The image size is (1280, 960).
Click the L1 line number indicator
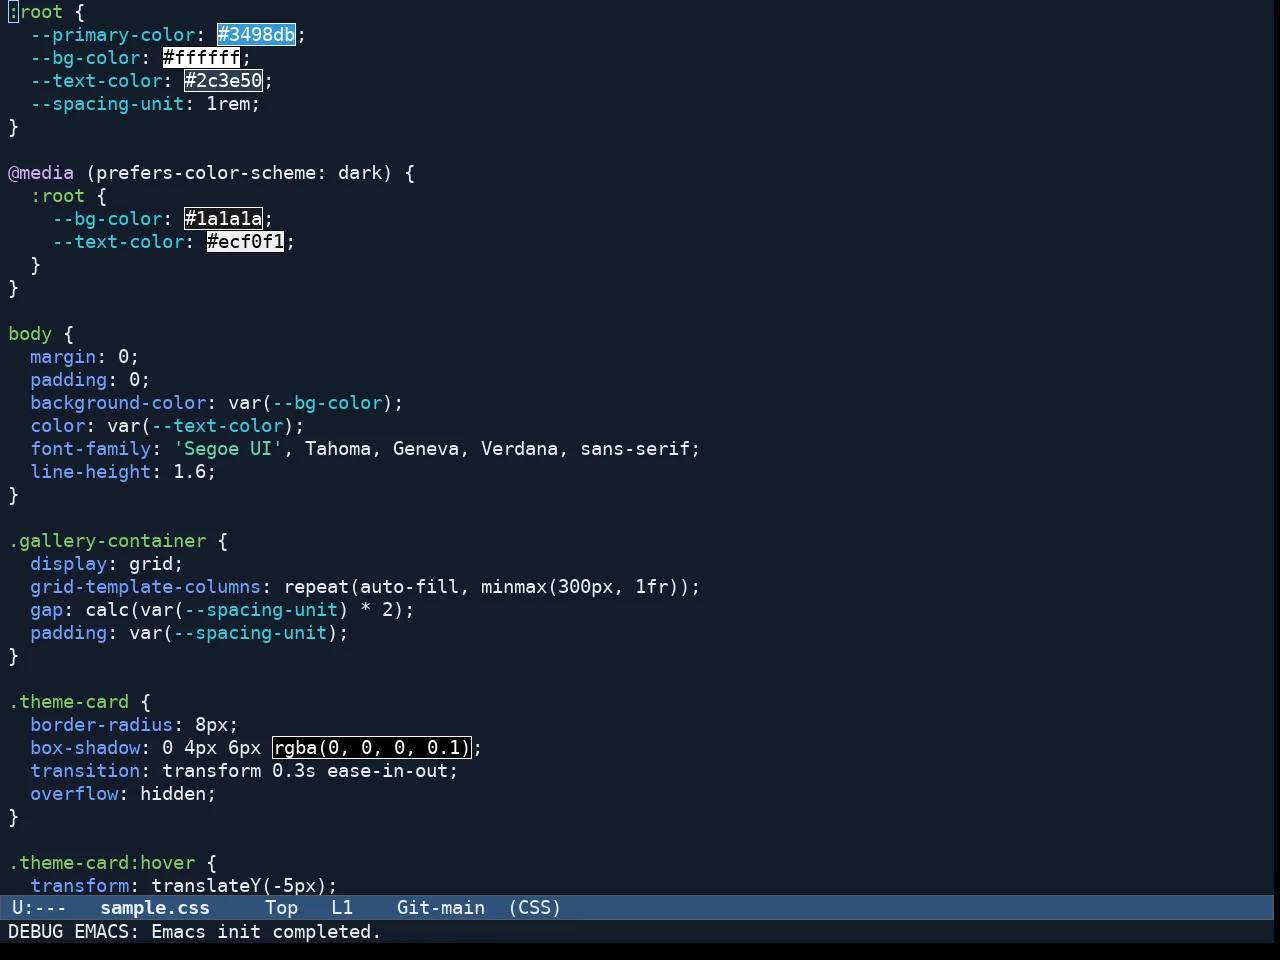tap(342, 908)
